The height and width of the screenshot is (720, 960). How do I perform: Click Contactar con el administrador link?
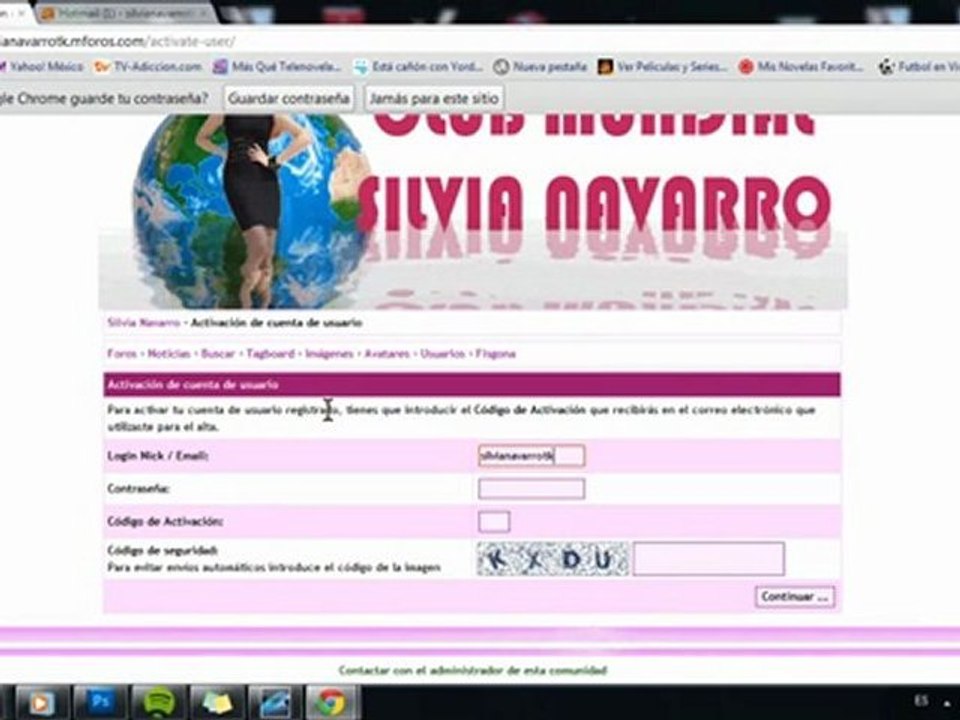point(473,670)
